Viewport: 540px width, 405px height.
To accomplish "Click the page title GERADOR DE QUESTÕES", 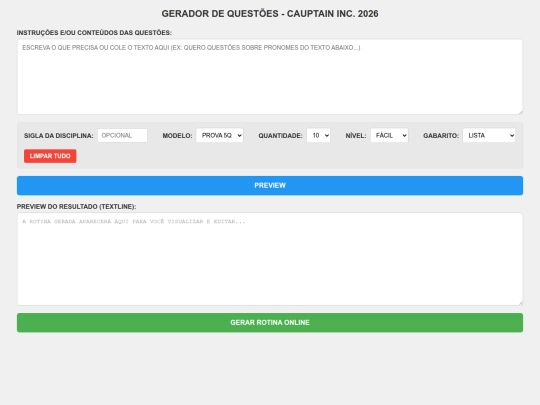I will [270, 14].
